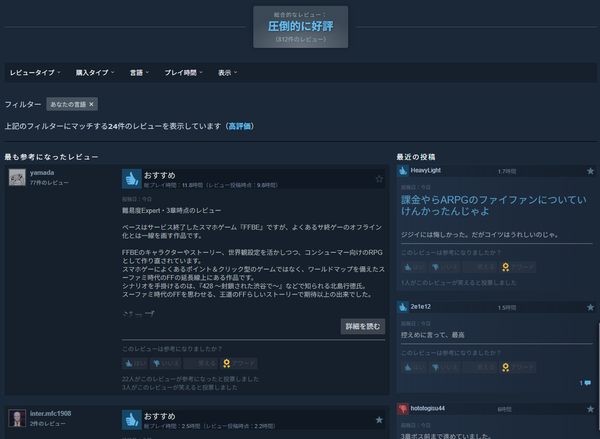
Task: Click the star icon on yamada's review header
Action: [379, 179]
